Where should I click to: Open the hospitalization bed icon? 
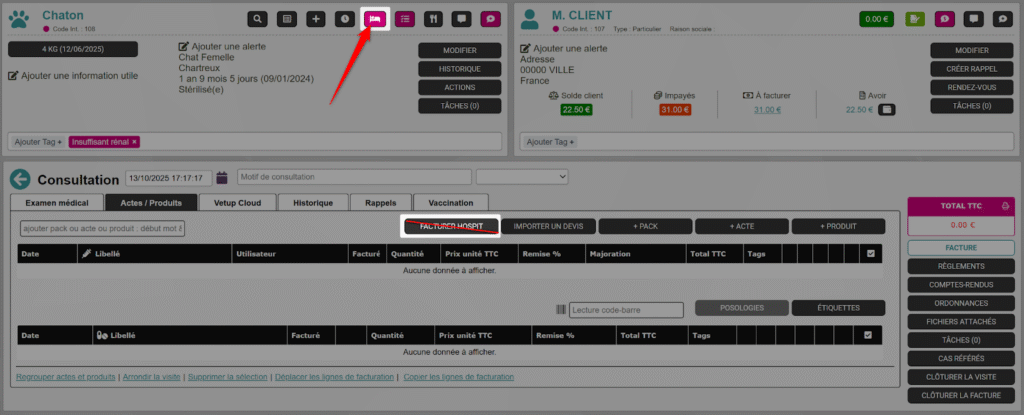376,19
